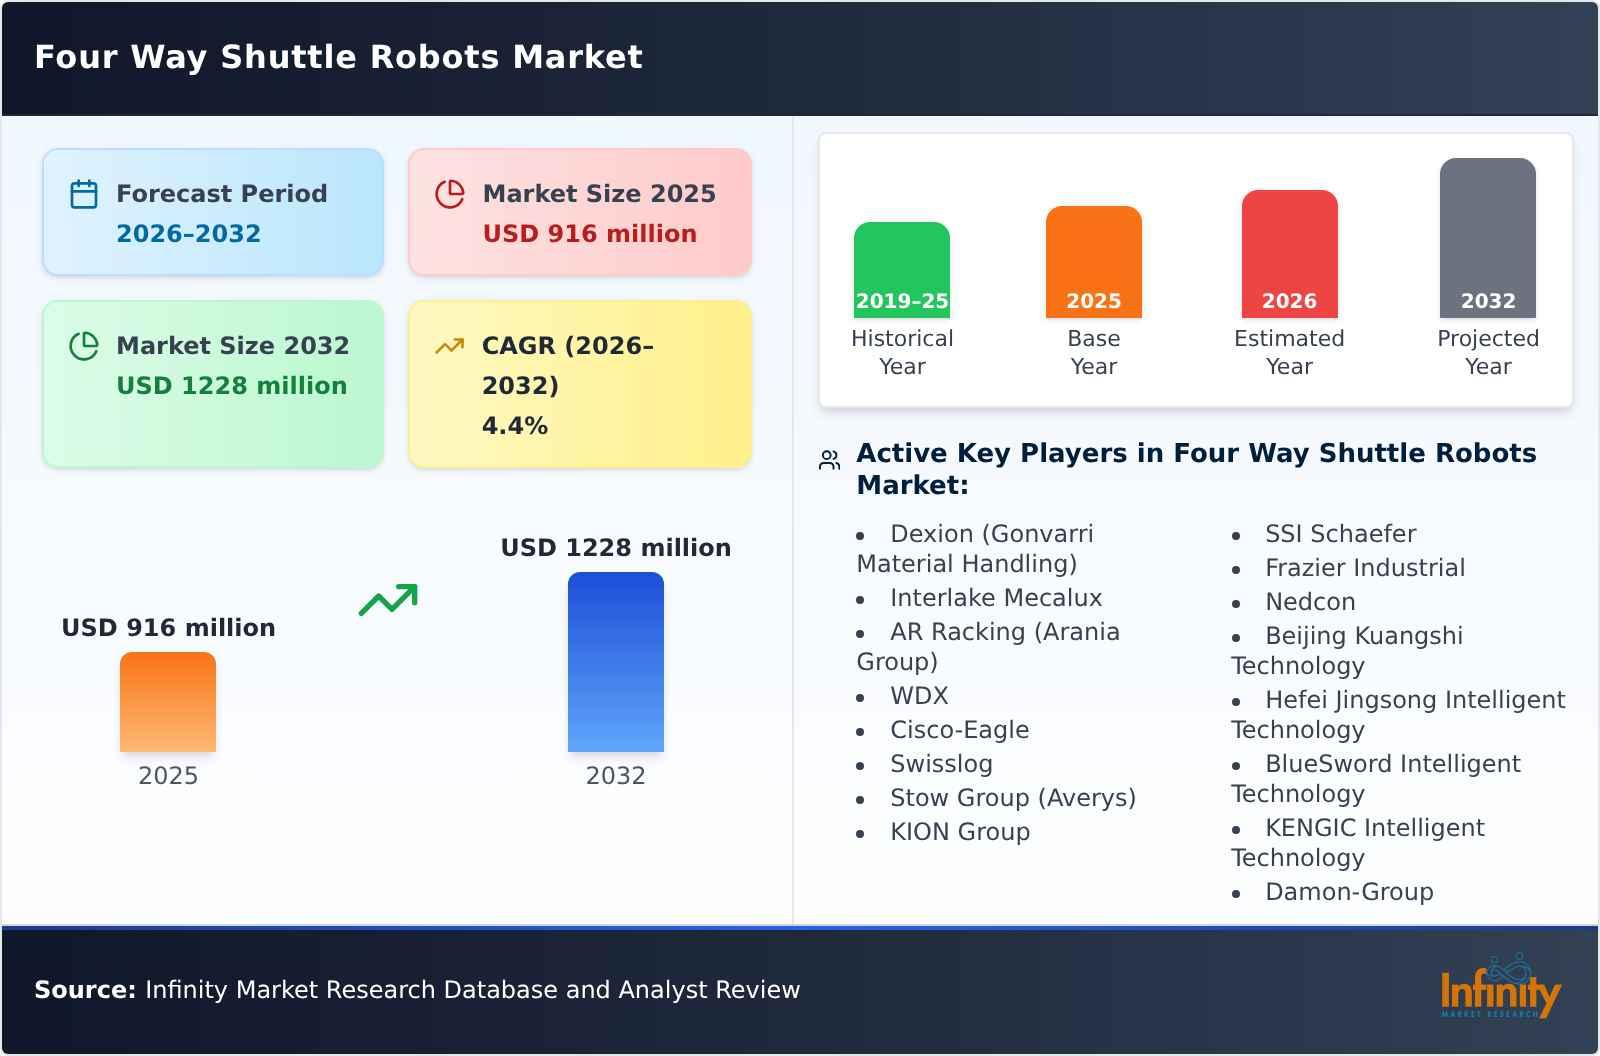Click 'Dexion (Gonvarri Material Handling)' list item
1600x1056 pixels.
[975, 549]
